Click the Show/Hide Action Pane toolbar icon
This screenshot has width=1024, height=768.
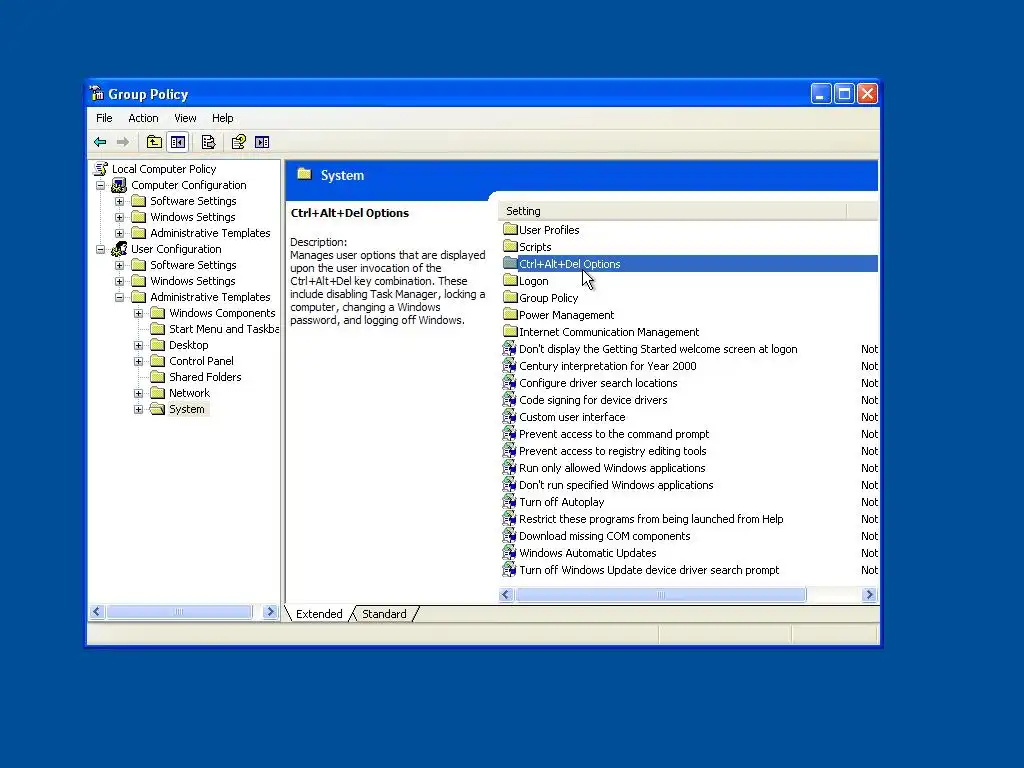[262, 142]
